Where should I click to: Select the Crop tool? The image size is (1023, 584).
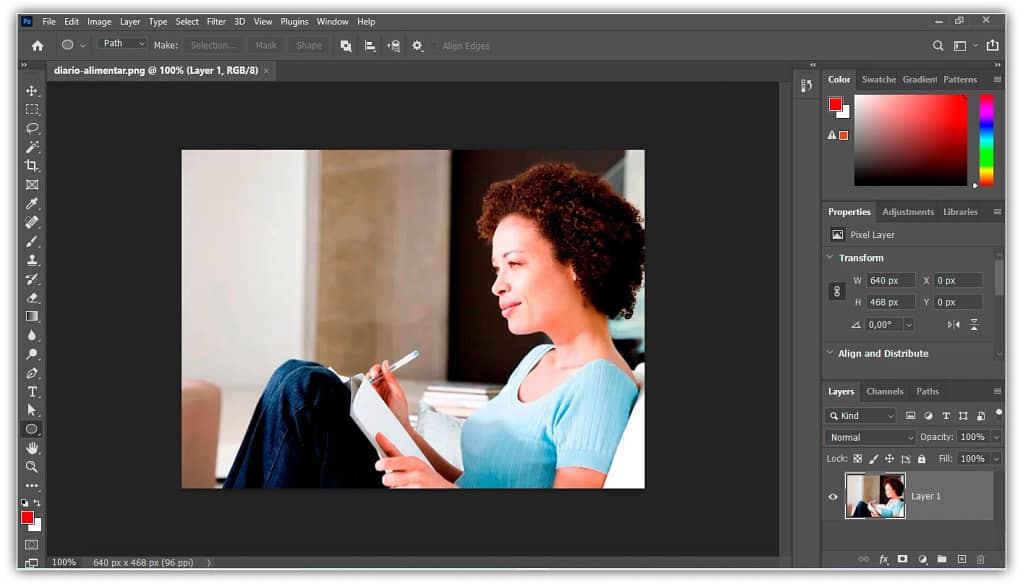31,166
